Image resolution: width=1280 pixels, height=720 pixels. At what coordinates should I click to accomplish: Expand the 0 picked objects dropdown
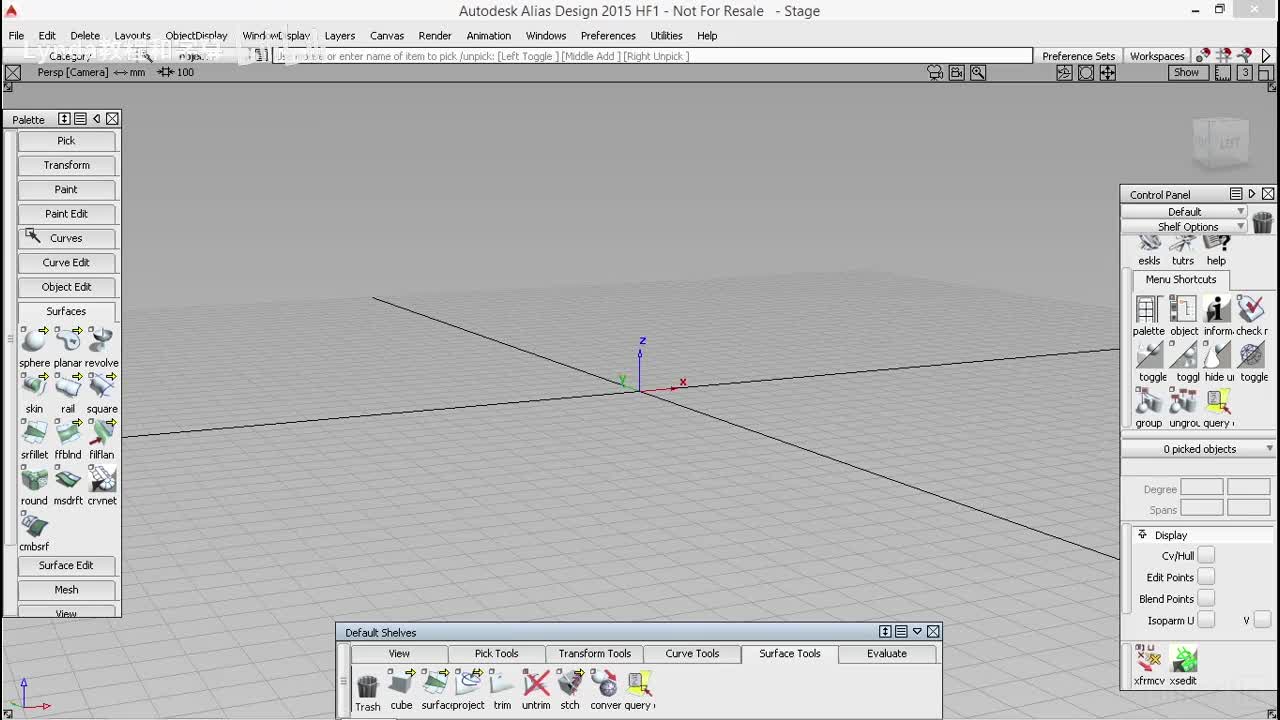pyautogui.click(x=1199, y=449)
